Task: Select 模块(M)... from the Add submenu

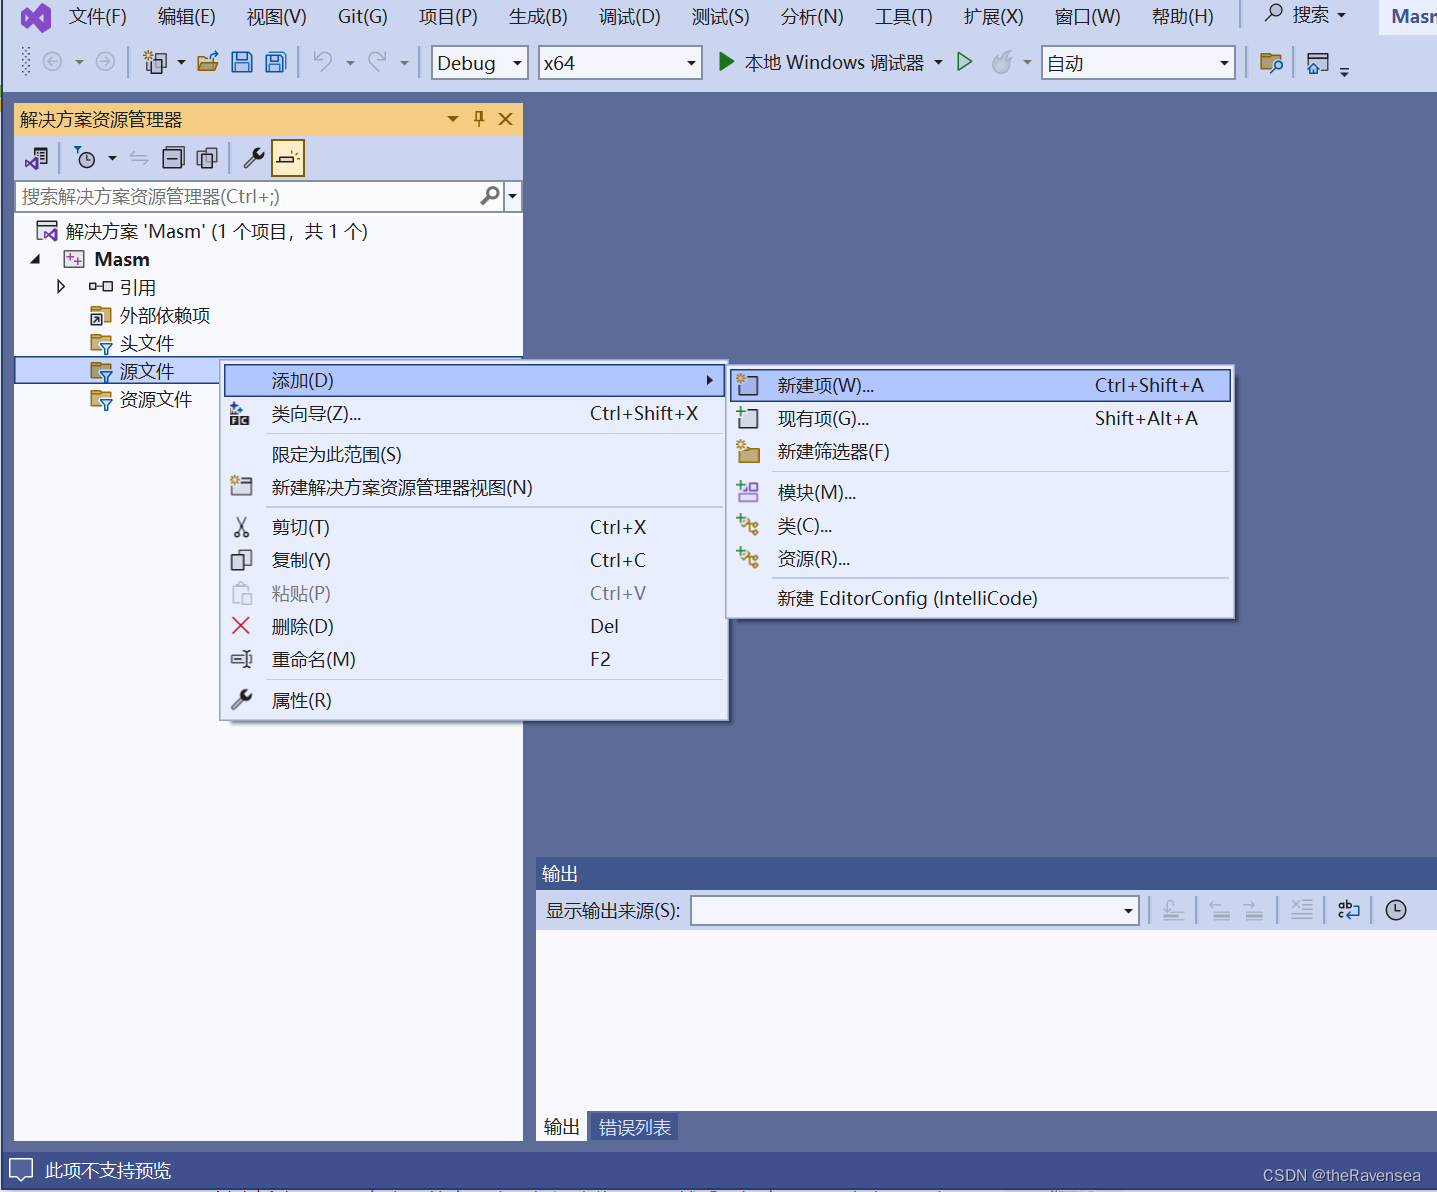Action: [816, 491]
